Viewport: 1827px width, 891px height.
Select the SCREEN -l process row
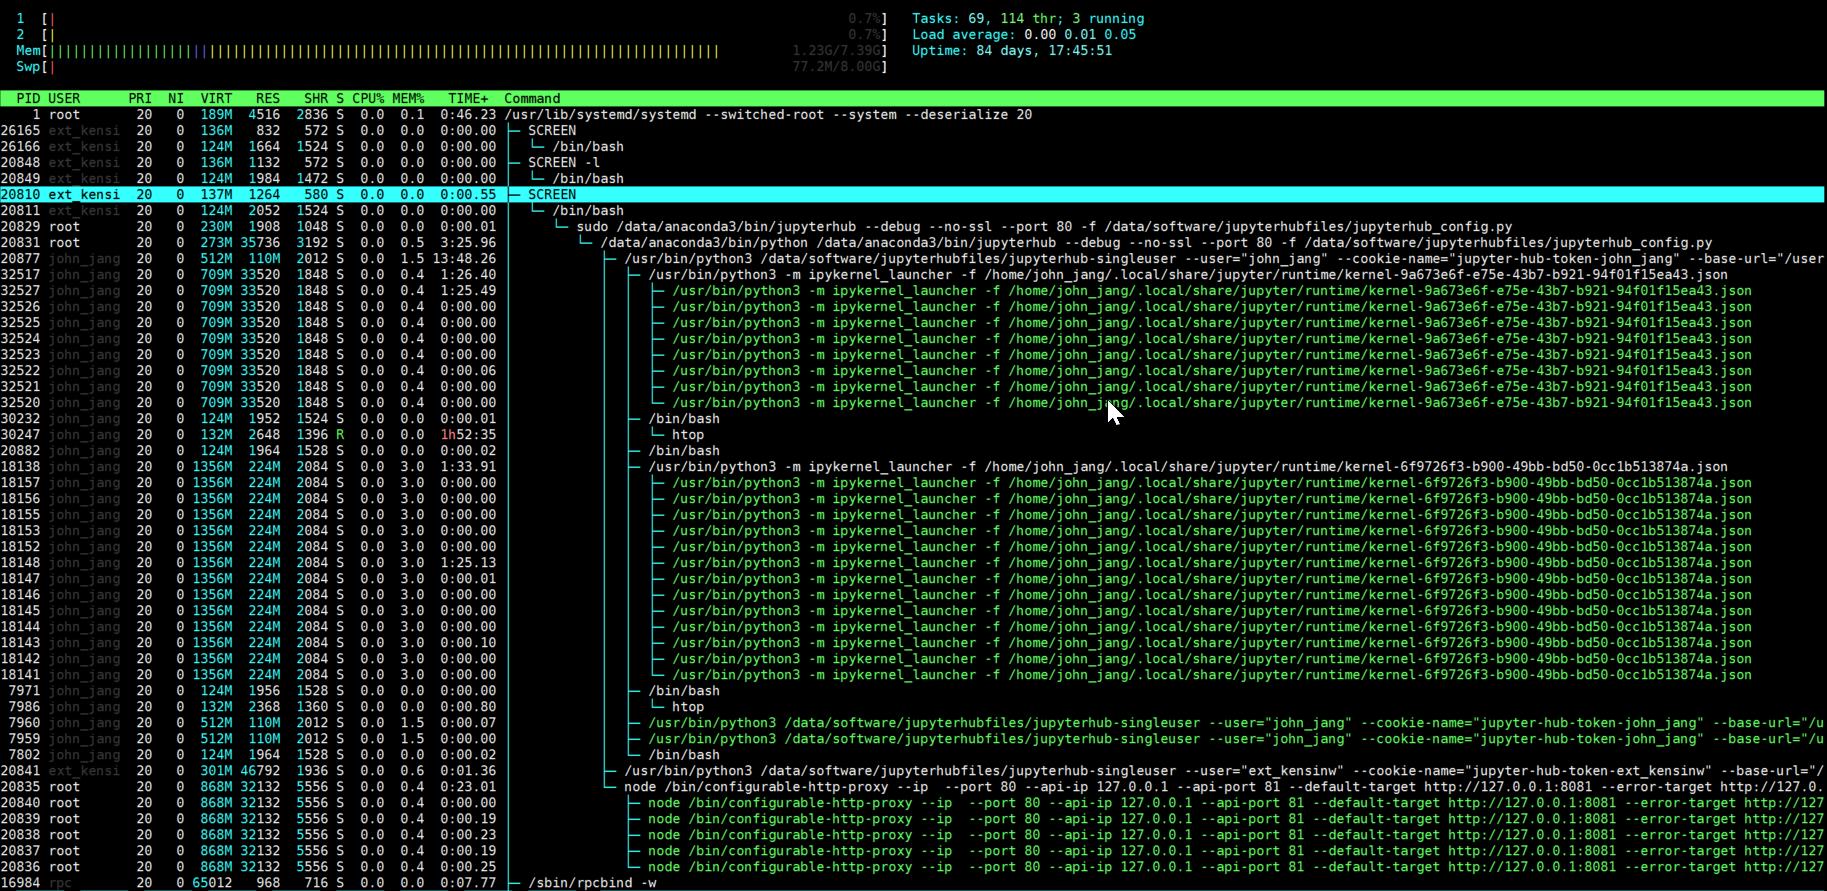tap(564, 162)
